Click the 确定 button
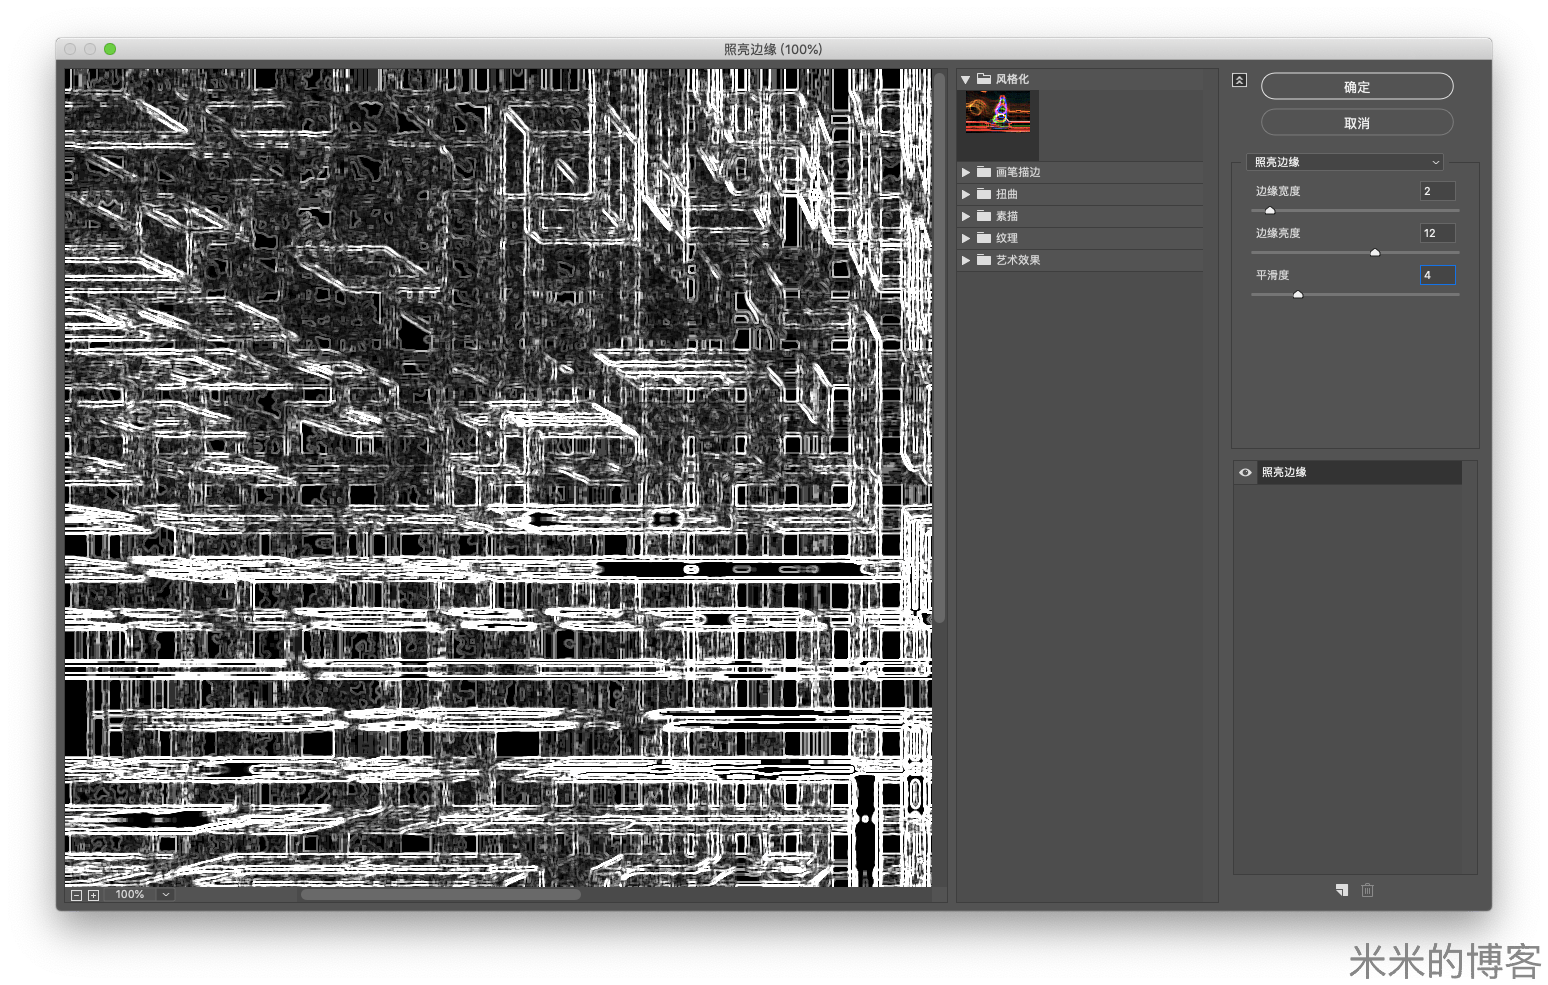 point(1356,87)
